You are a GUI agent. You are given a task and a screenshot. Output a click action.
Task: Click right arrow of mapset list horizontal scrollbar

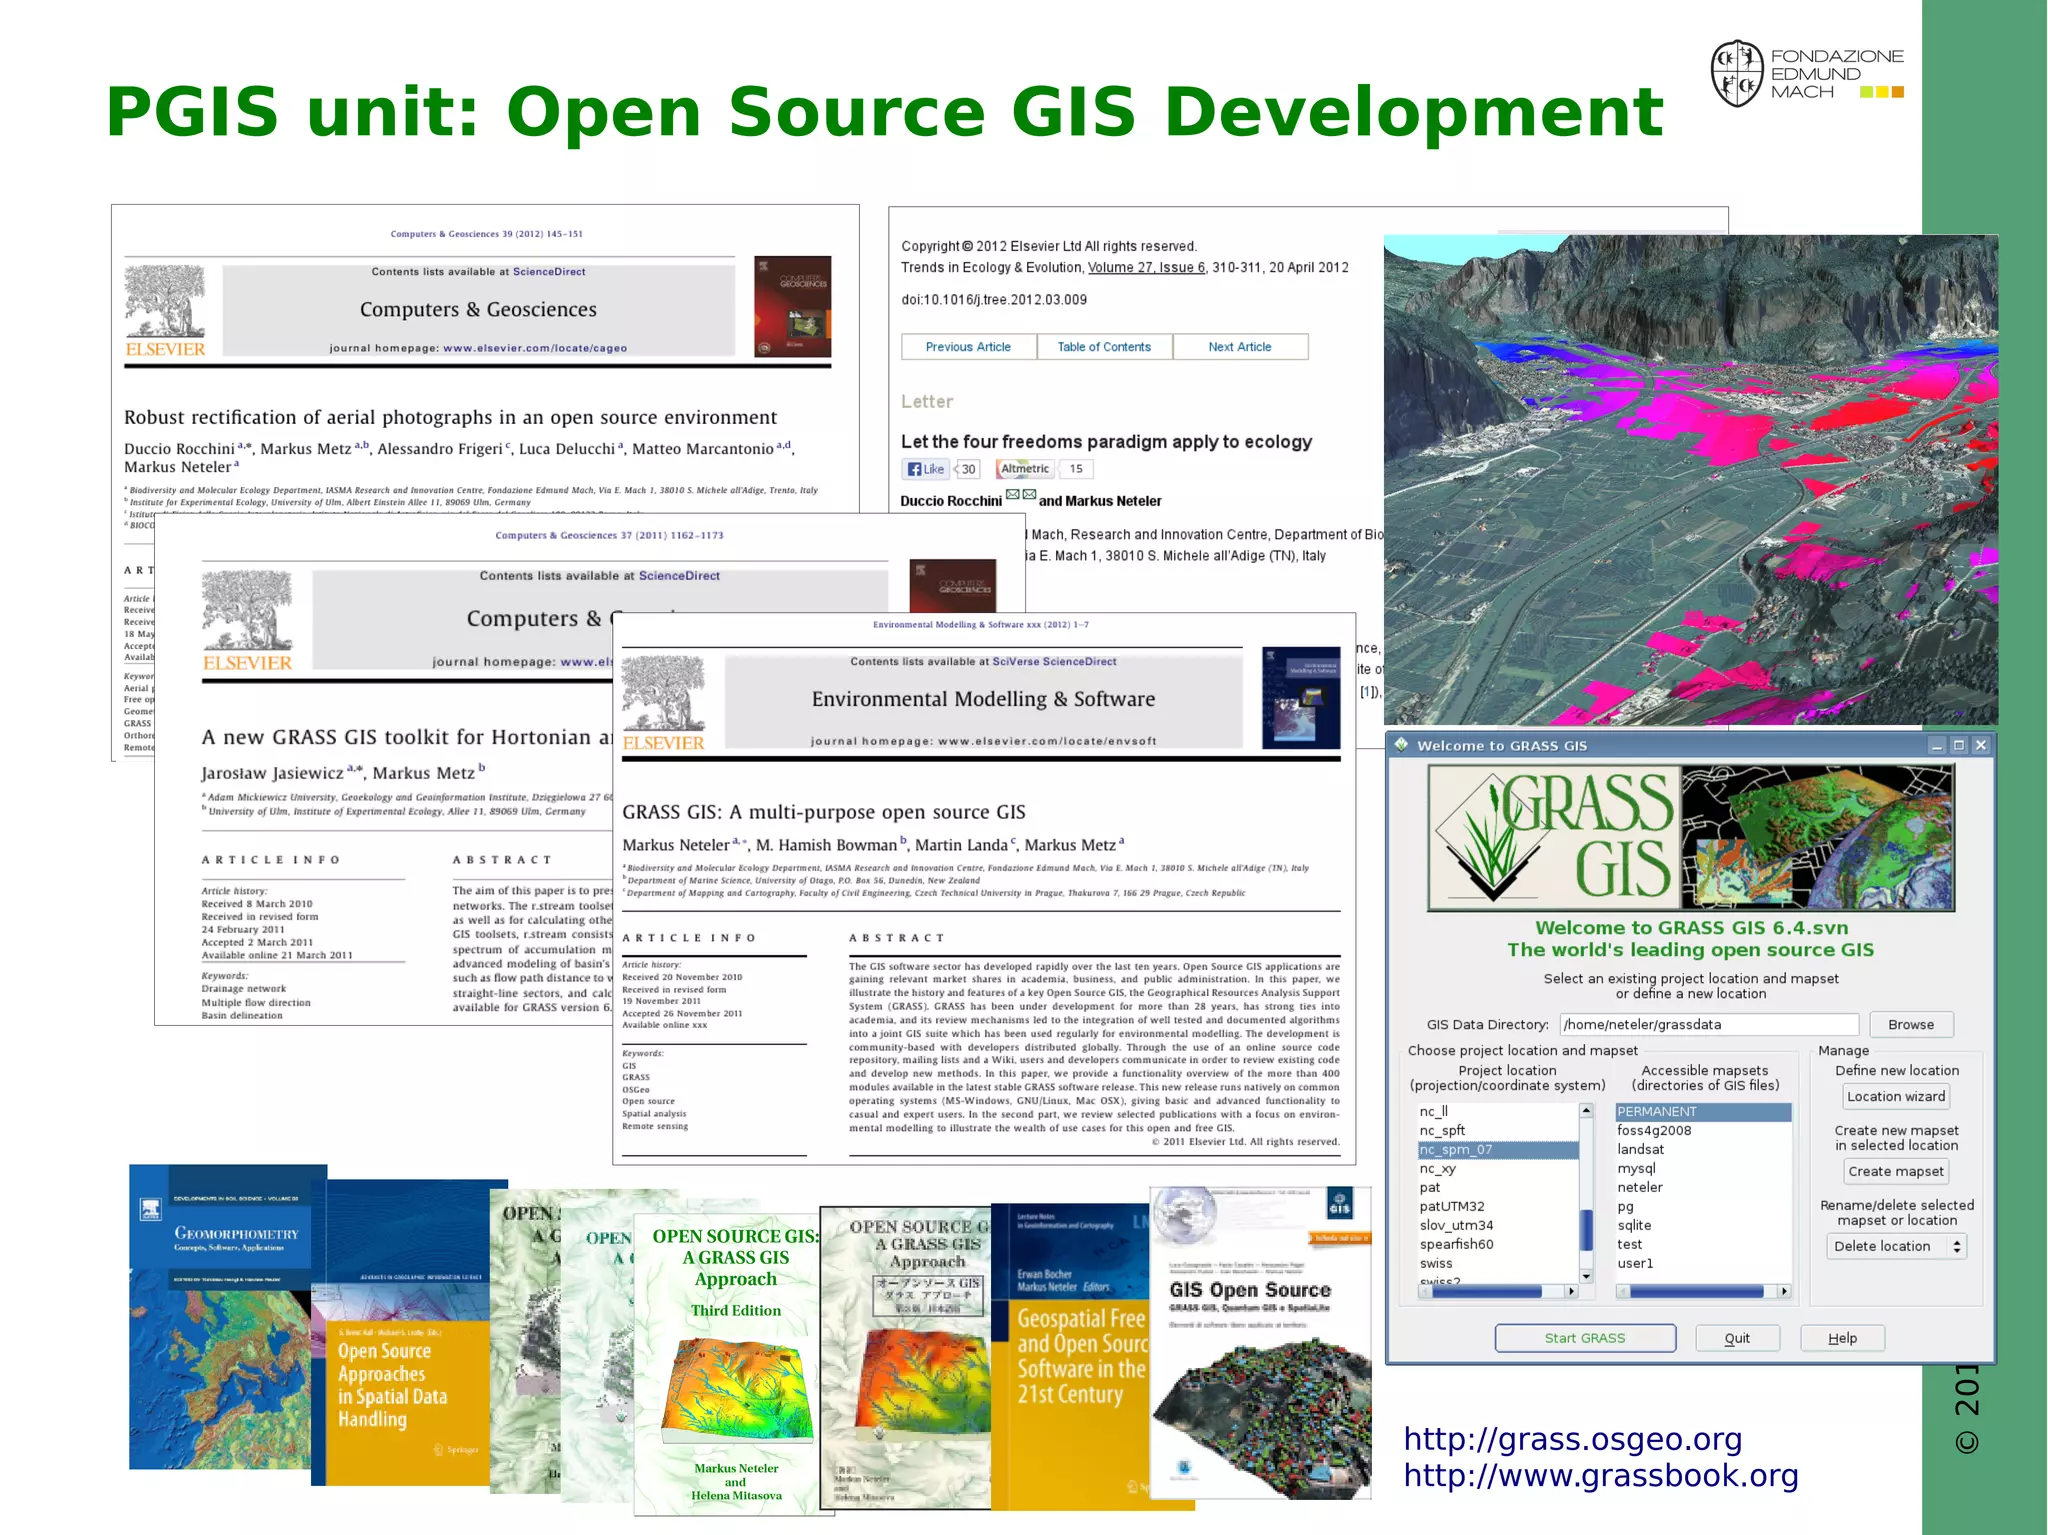point(1784,1292)
